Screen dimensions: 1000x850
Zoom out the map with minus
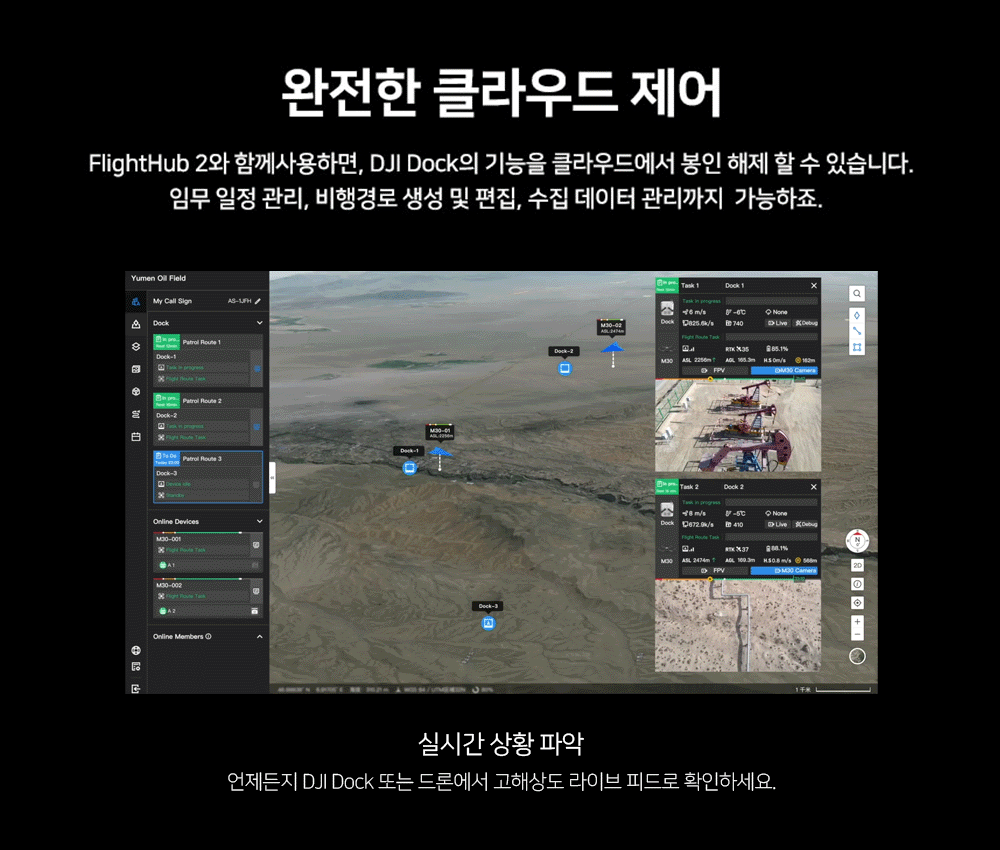857,635
